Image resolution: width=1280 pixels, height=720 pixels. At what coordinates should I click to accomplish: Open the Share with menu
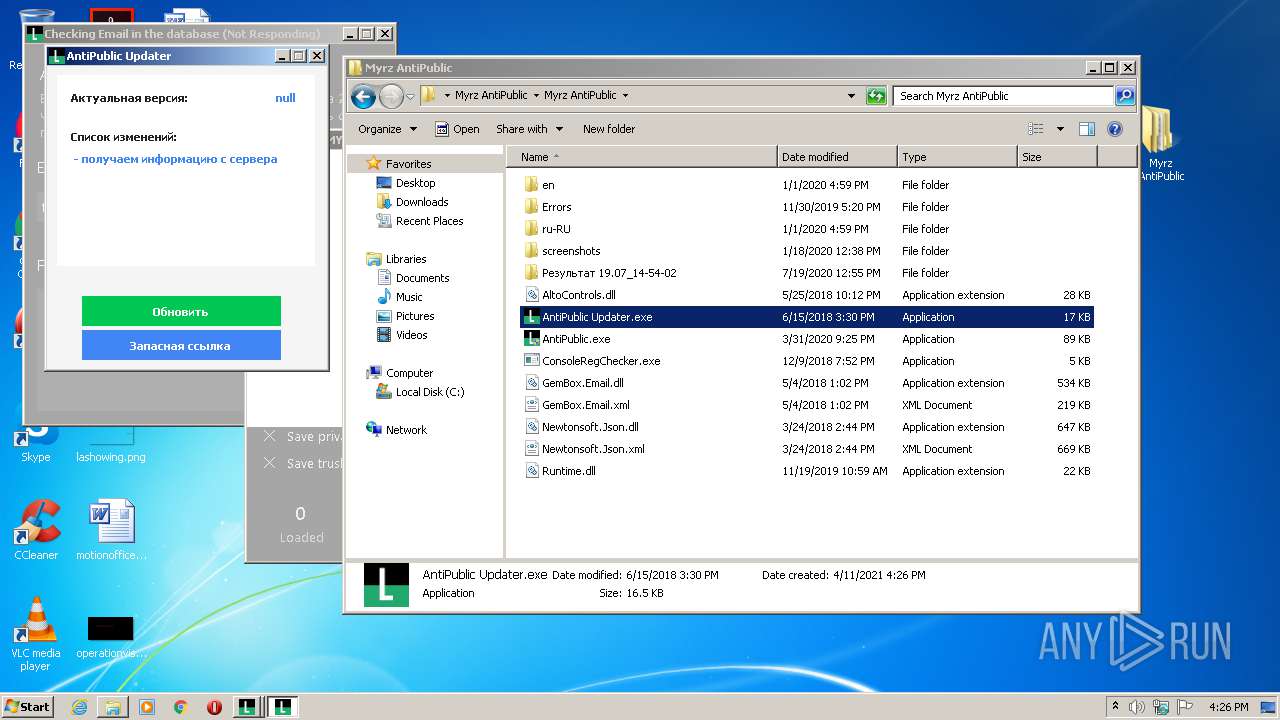click(x=529, y=129)
